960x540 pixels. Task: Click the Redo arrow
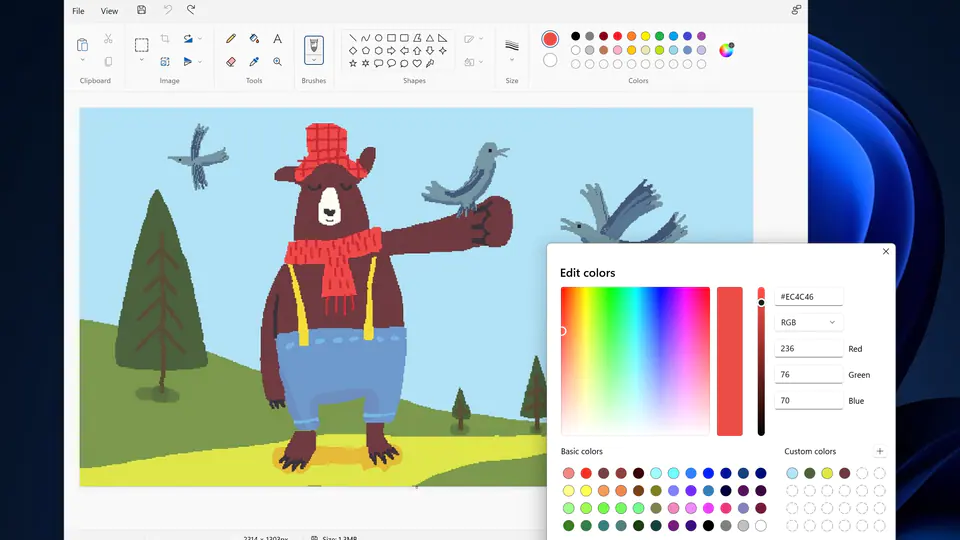point(192,10)
